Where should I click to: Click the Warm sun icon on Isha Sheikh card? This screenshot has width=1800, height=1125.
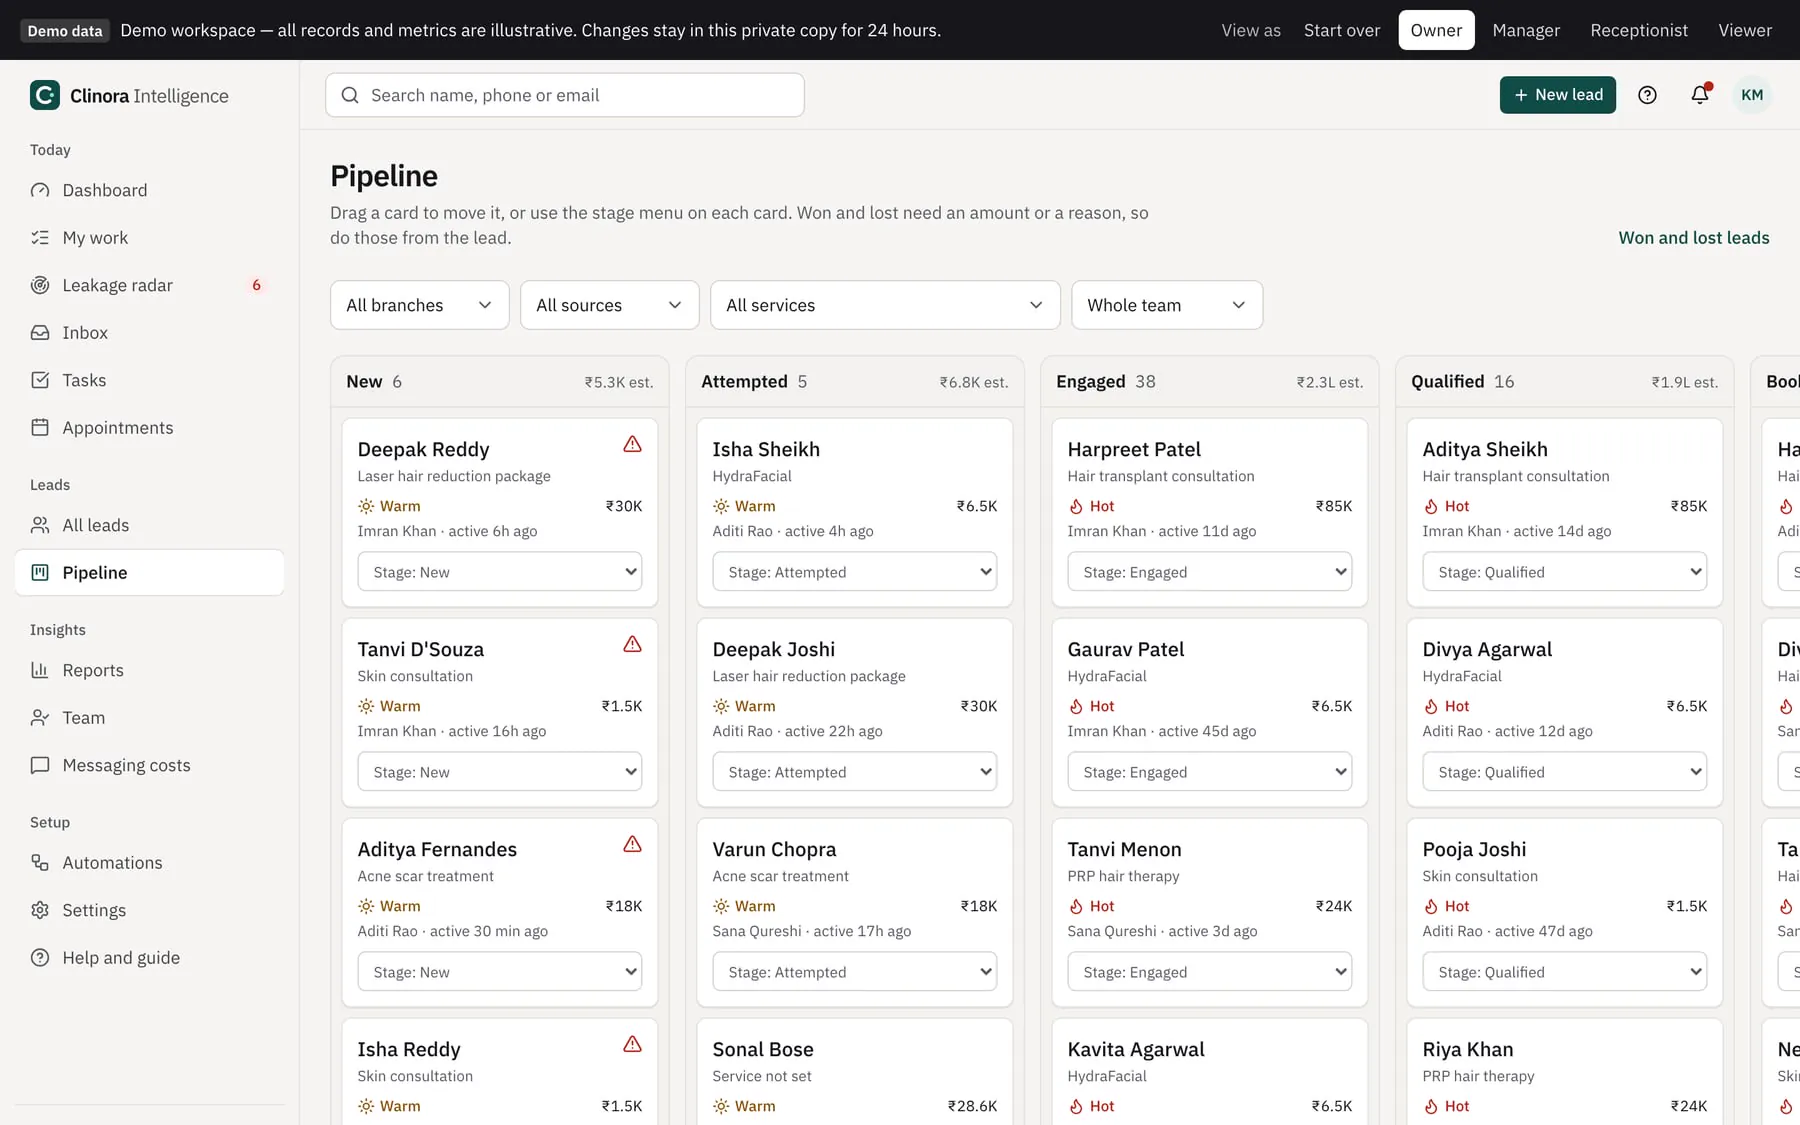721,507
